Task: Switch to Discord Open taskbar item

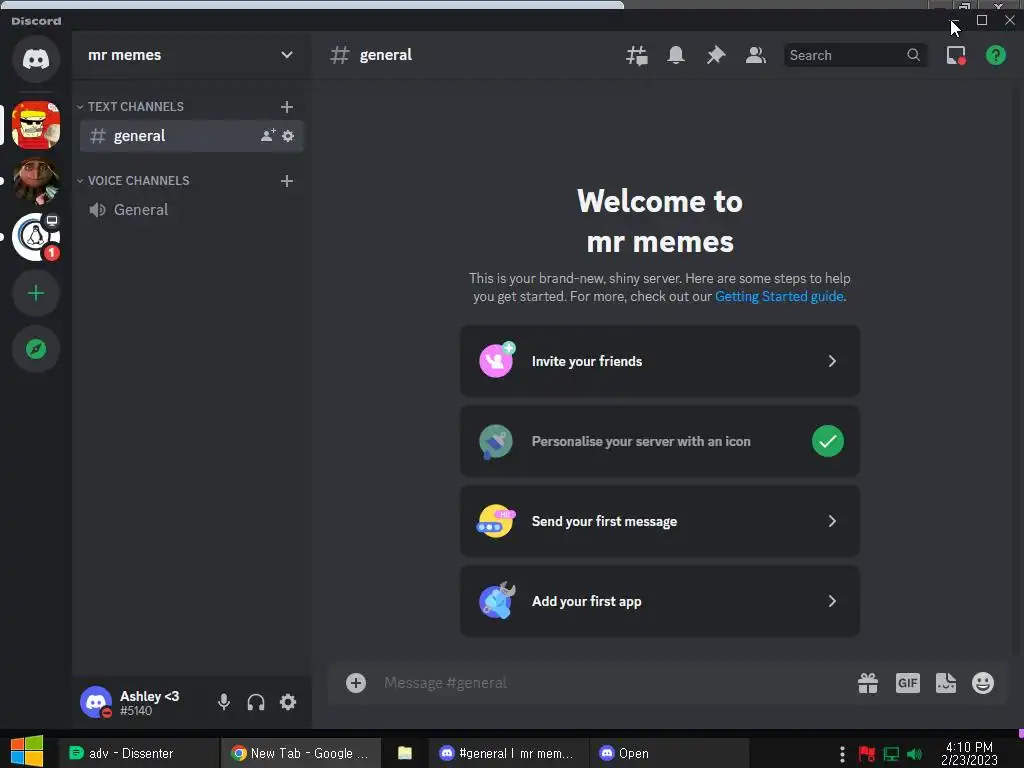Action: pyautogui.click(x=667, y=754)
